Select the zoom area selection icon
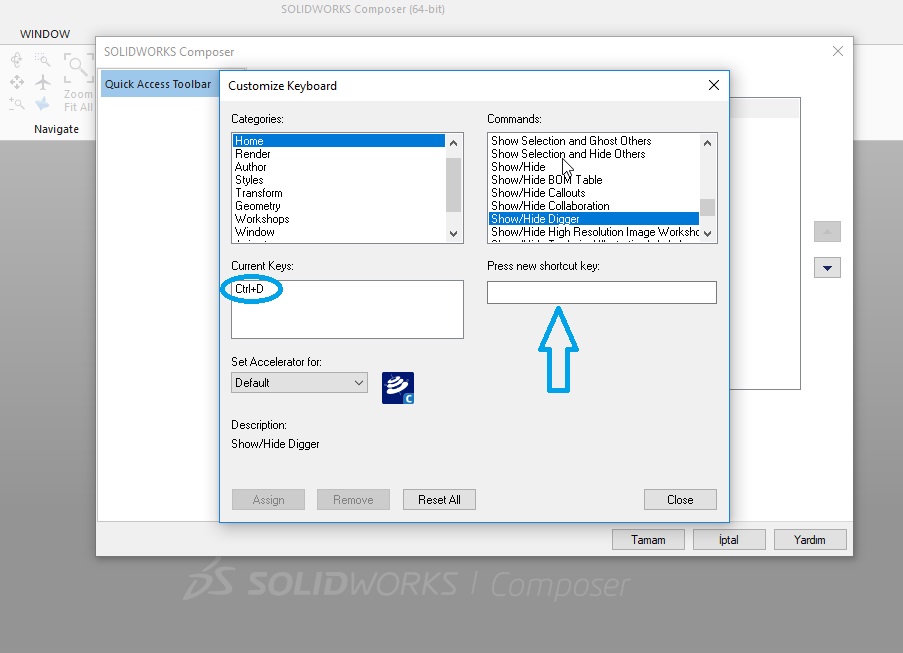The image size is (903, 653). (43, 60)
